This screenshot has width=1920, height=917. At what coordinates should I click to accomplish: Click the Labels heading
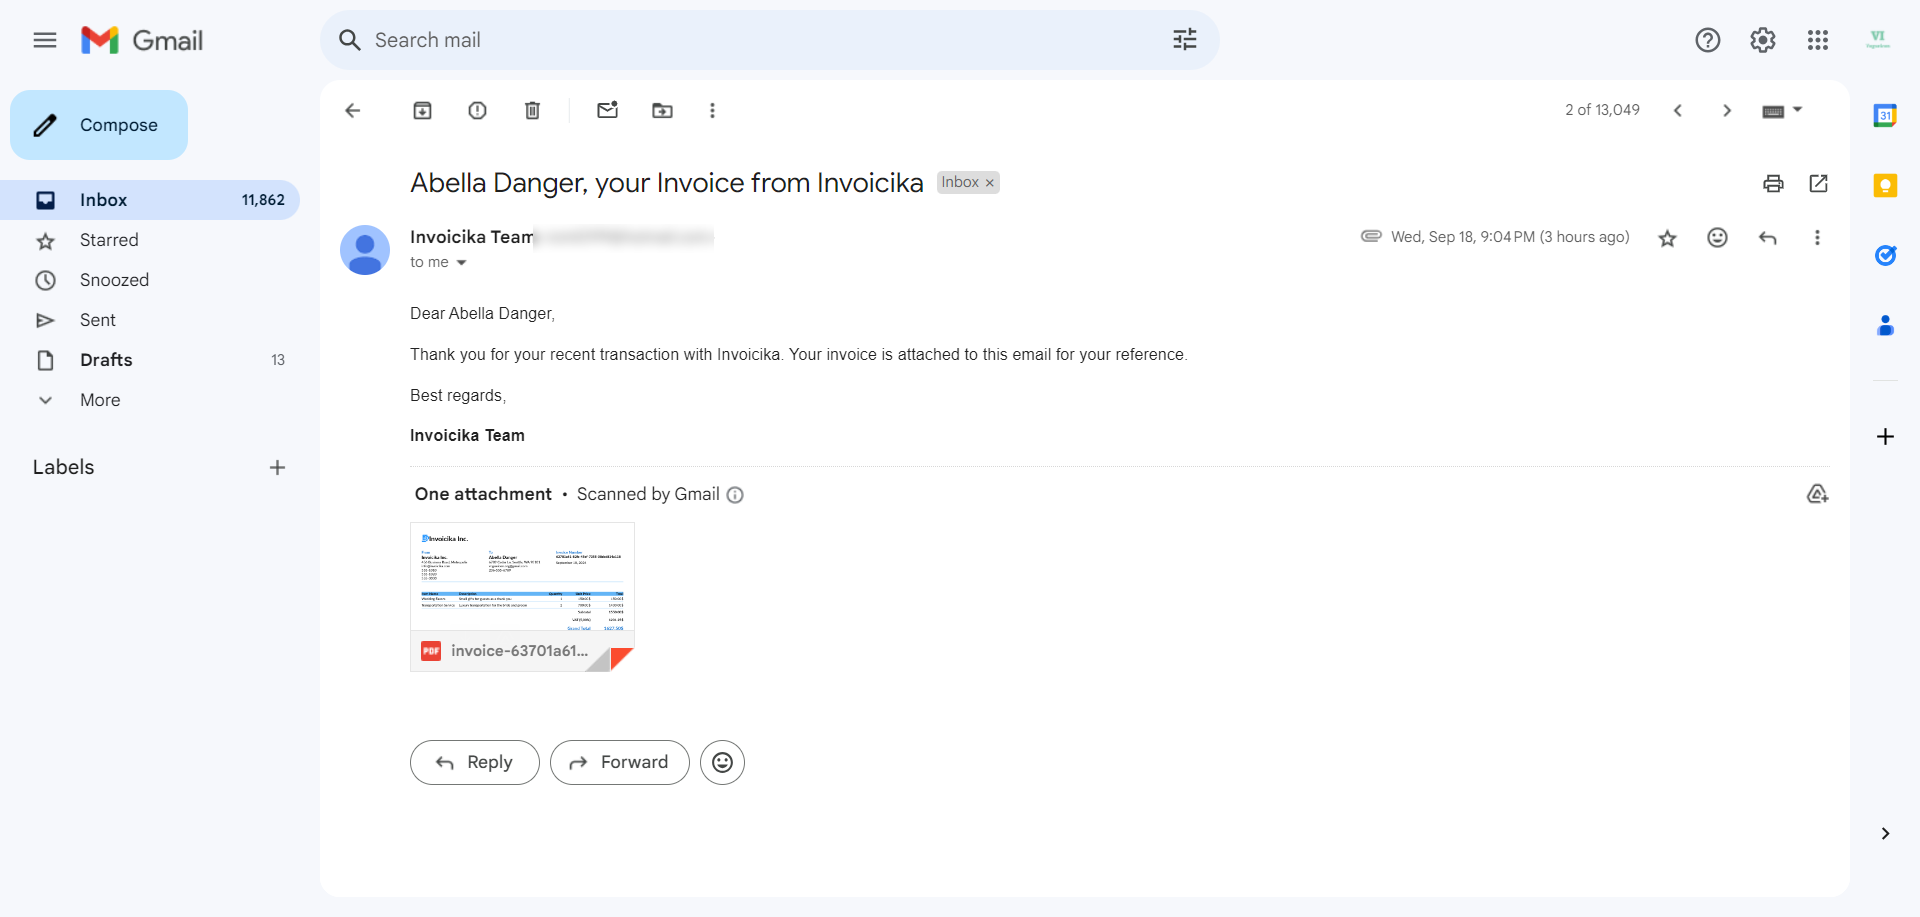tap(63, 467)
